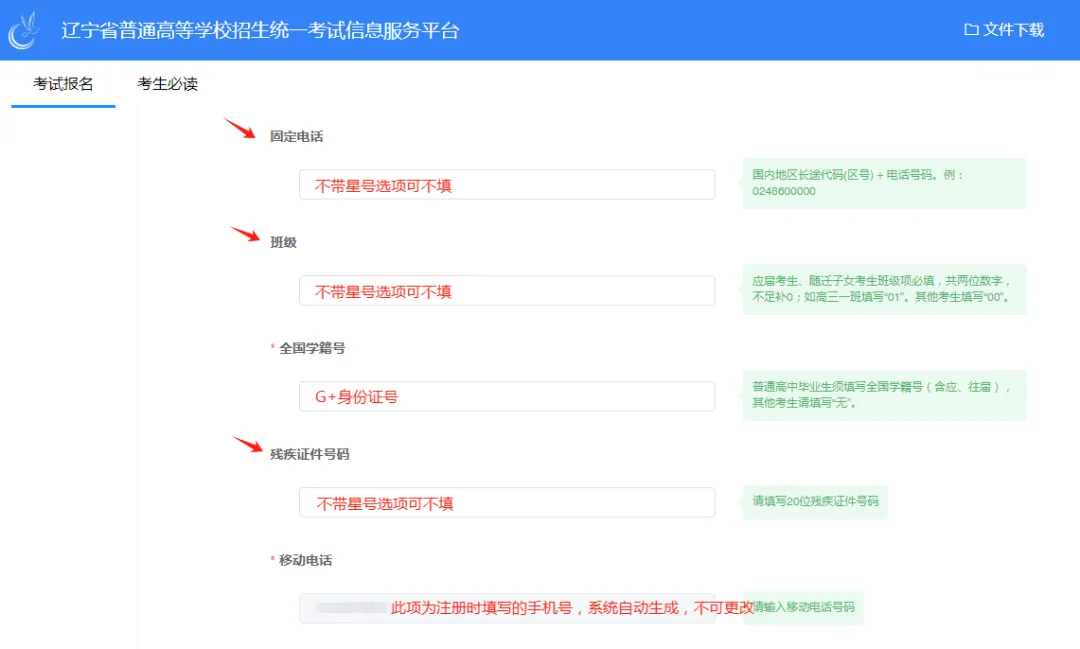The height and width of the screenshot is (649, 1080).
Task: Switch to the 考试报名 tab
Action: point(63,84)
